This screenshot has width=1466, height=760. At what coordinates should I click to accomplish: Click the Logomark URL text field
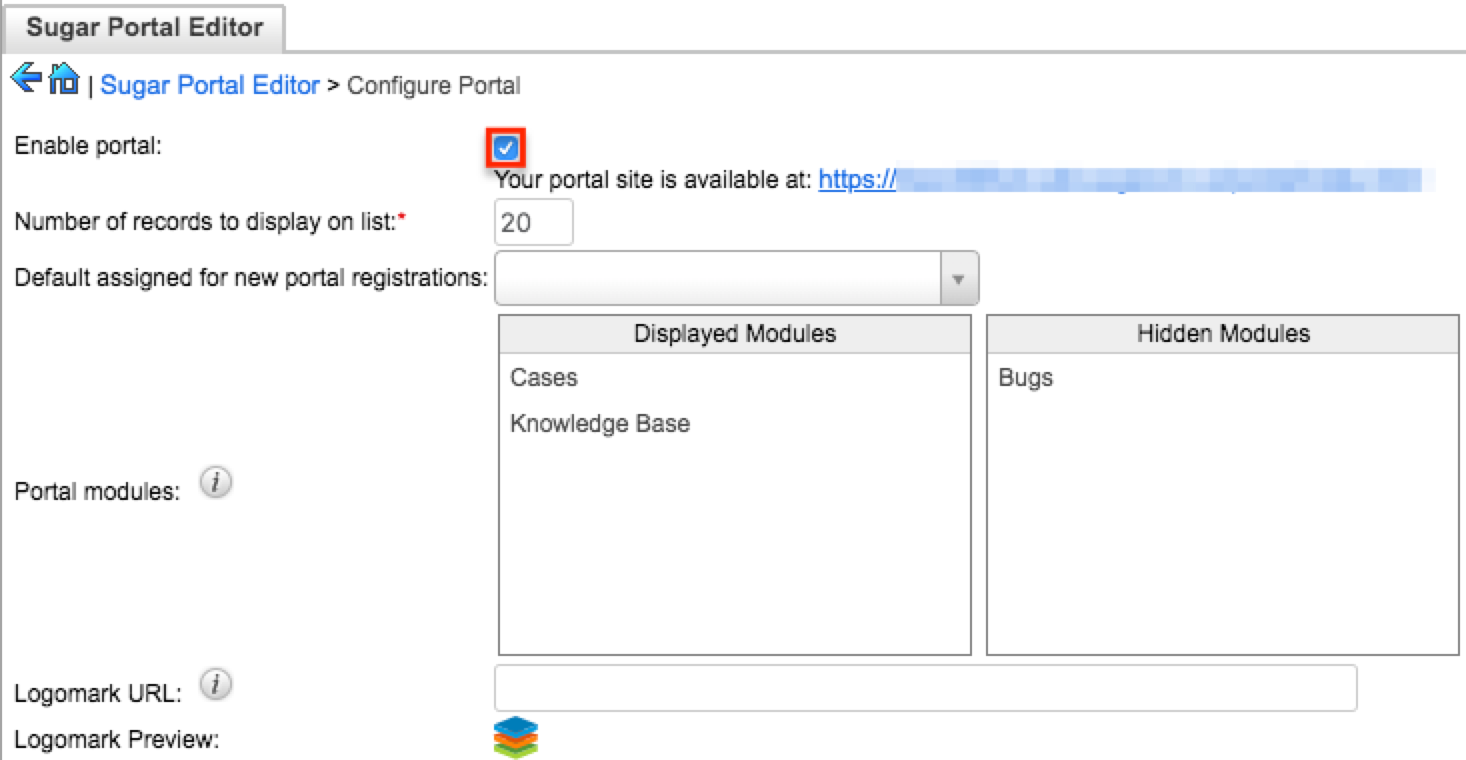(x=925, y=688)
